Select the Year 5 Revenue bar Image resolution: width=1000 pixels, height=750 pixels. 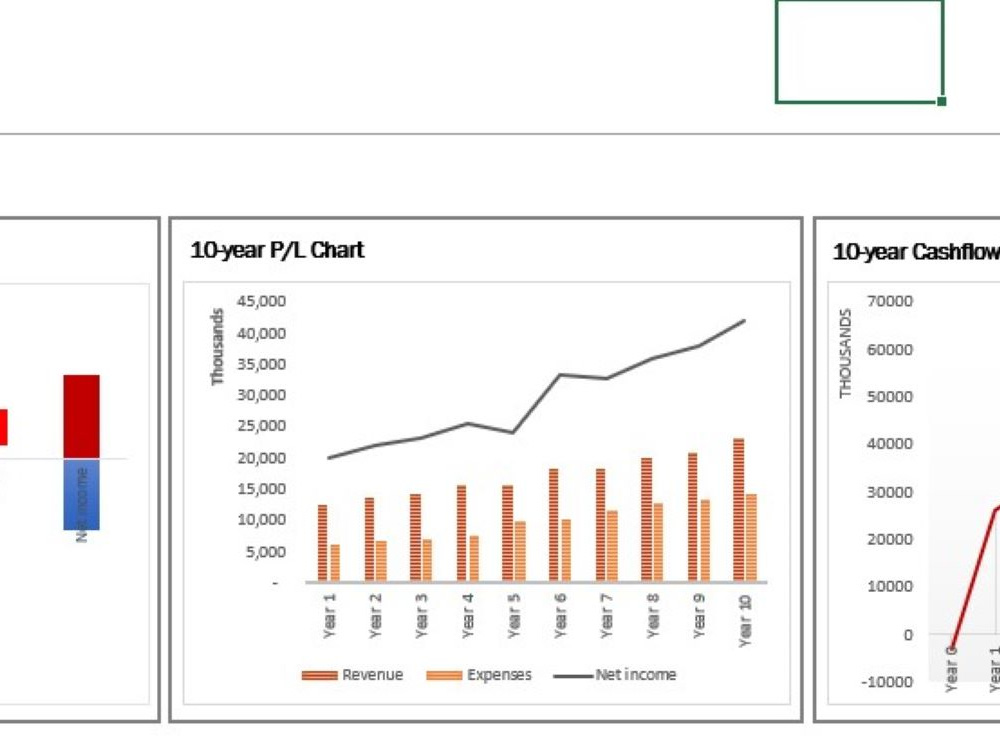(x=507, y=533)
